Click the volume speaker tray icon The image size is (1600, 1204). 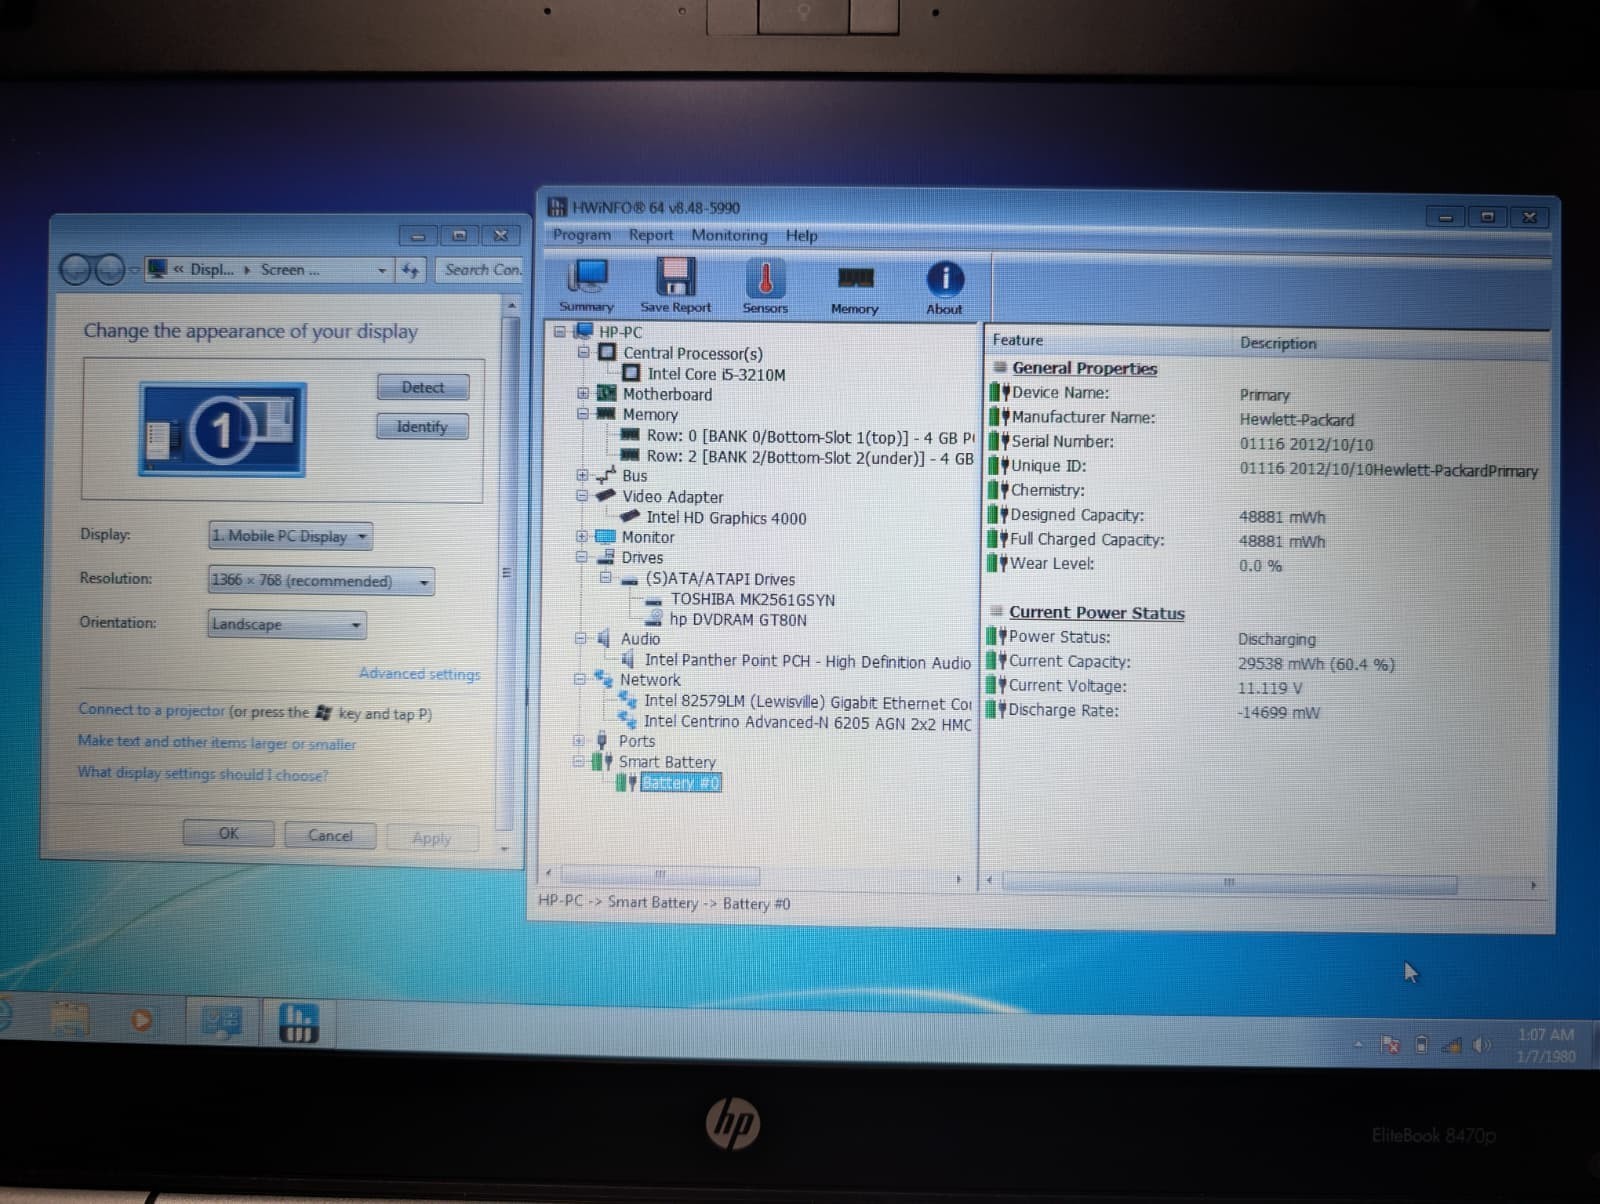[1481, 1045]
